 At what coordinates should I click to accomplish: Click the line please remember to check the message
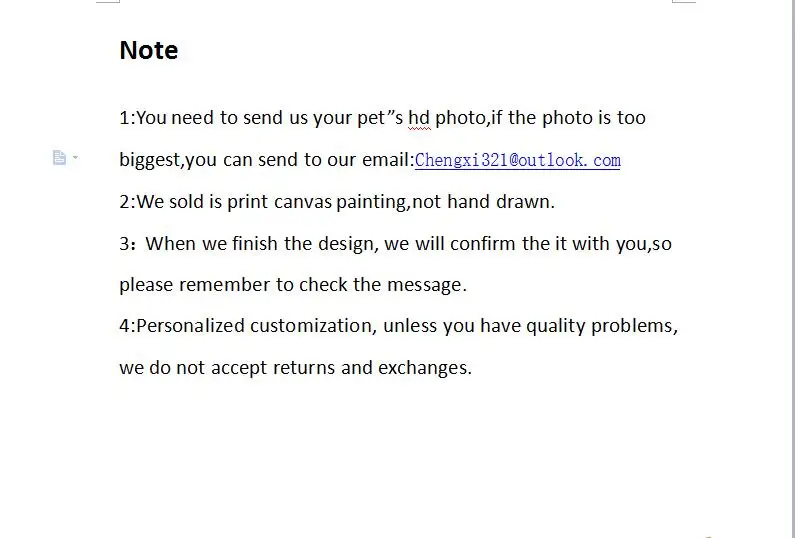(293, 285)
